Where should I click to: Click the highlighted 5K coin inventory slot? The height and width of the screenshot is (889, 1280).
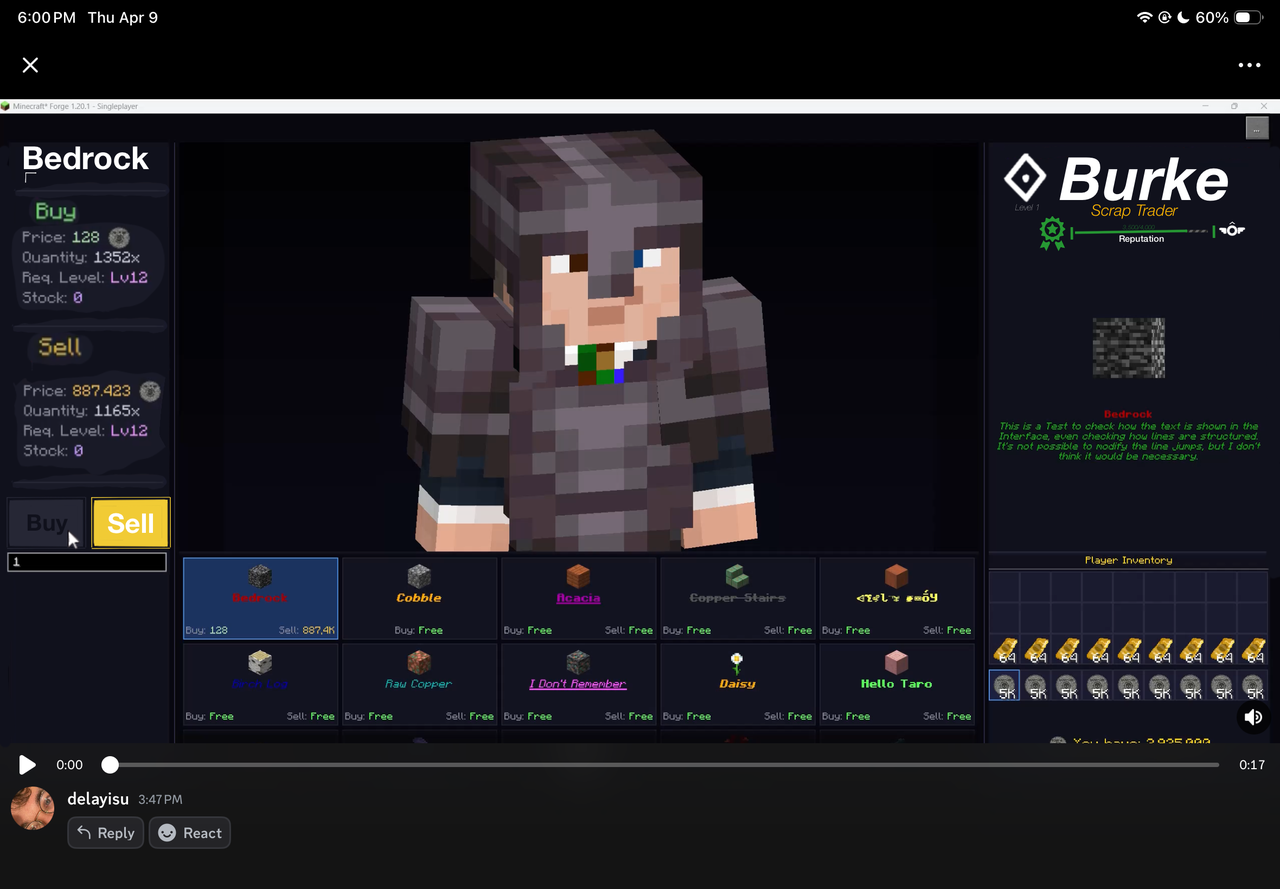coord(1004,685)
